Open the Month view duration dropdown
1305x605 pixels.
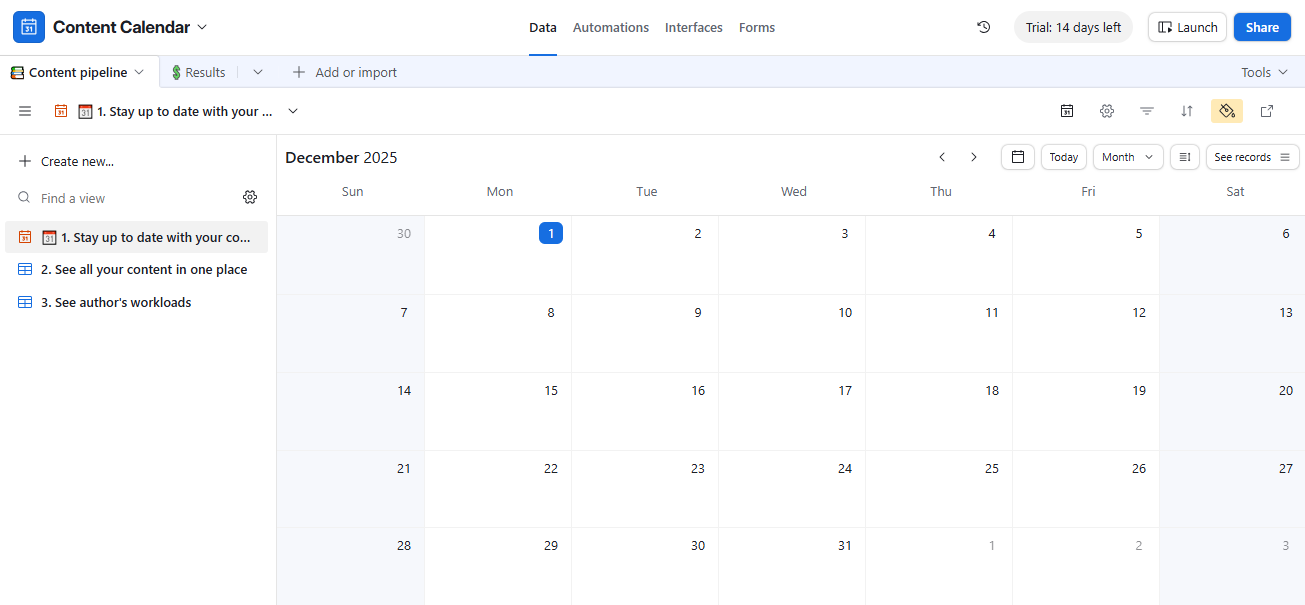tap(1127, 157)
